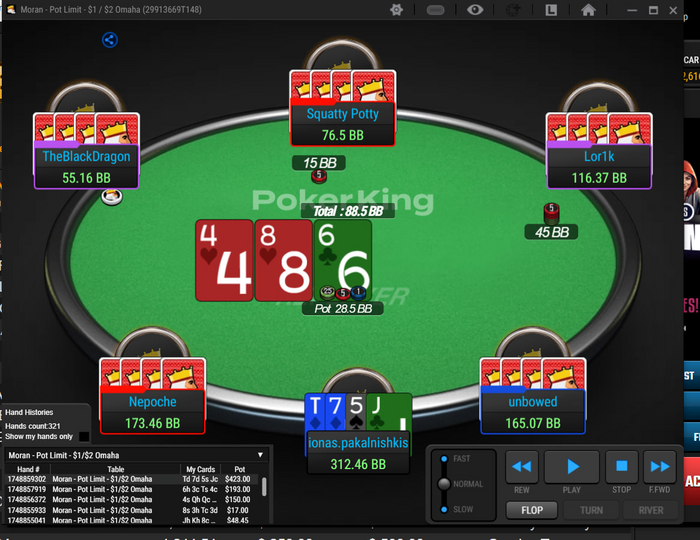Click Nepoche's 173.46 BB stack
Viewport: 700px width, 540px height.
[153, 423]
